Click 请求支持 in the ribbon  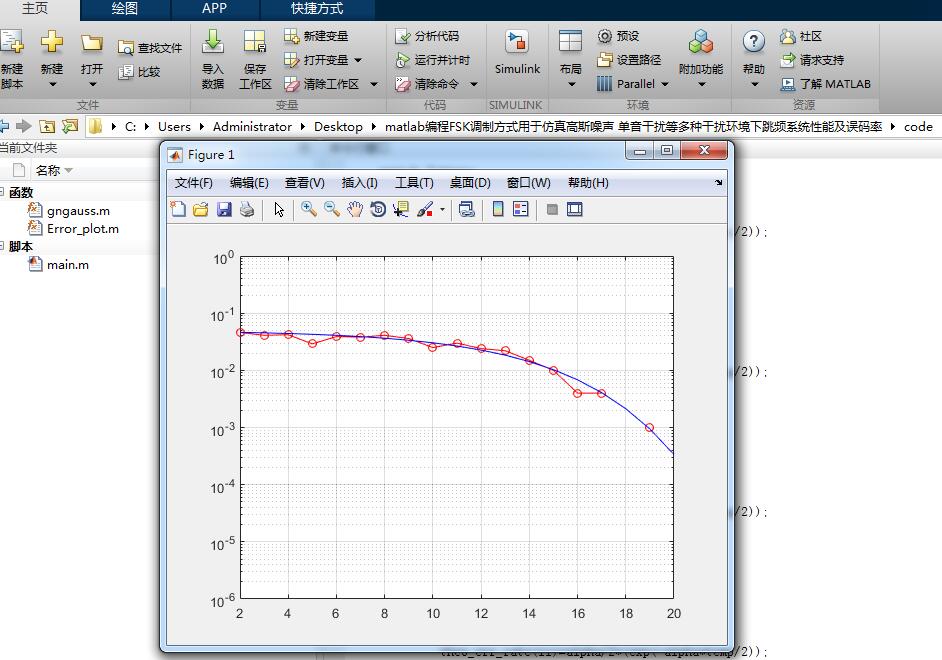coord(812,60)
